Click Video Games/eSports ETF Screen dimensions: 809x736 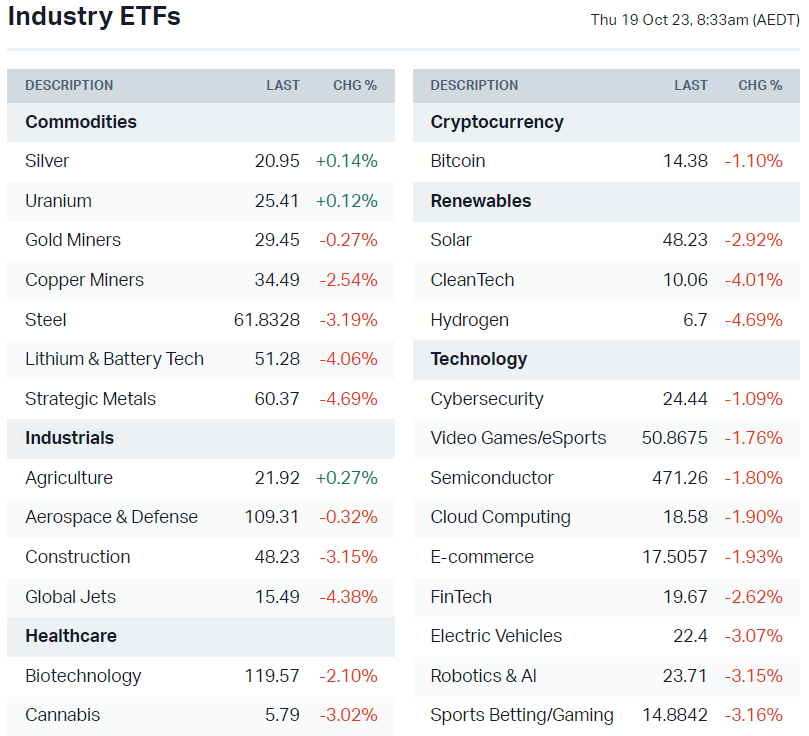[518, 438]
